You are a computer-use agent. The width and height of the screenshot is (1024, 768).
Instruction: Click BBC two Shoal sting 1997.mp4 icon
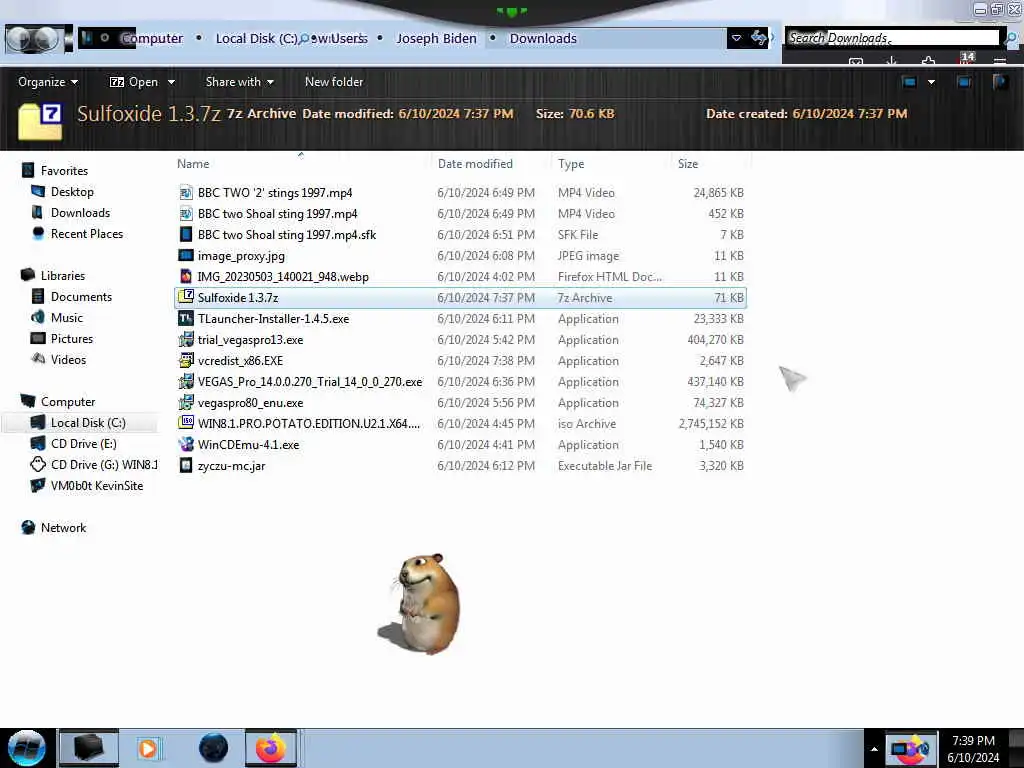(x=186, y=213)
